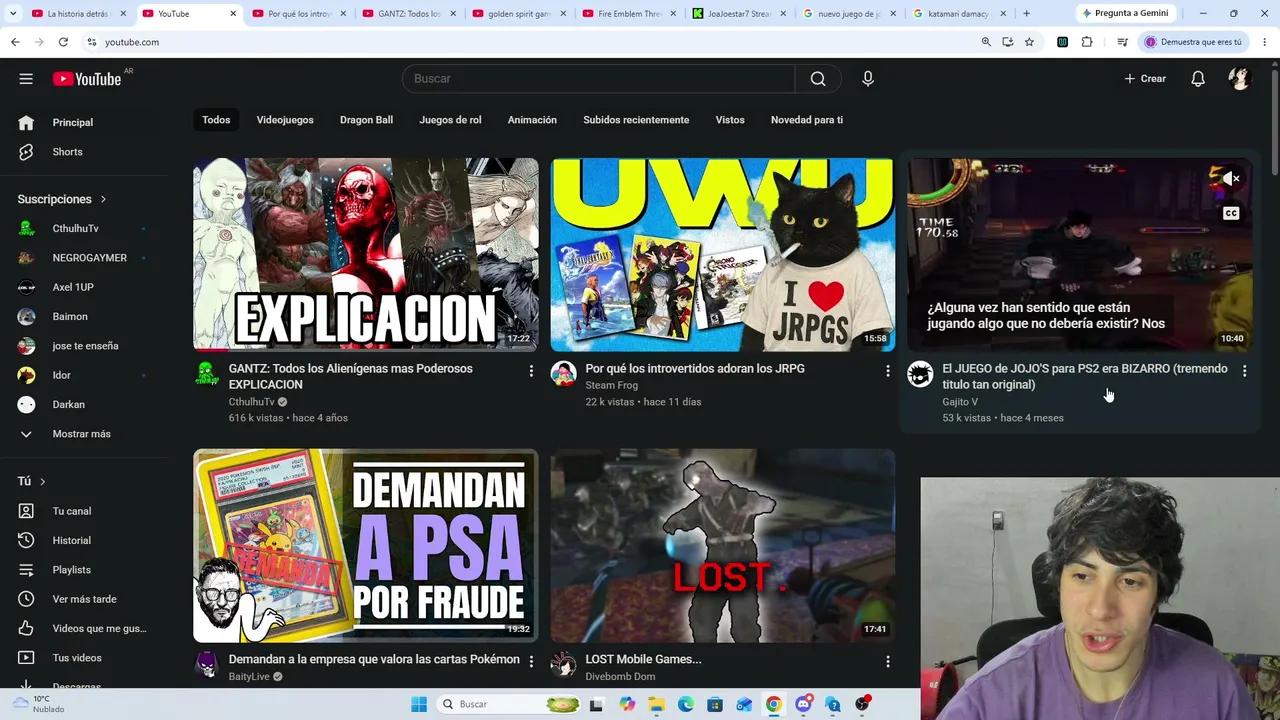Screen dimensions: 1280x720
Task: Open options for Demandan a PSA video
Action: coord(531,662)
